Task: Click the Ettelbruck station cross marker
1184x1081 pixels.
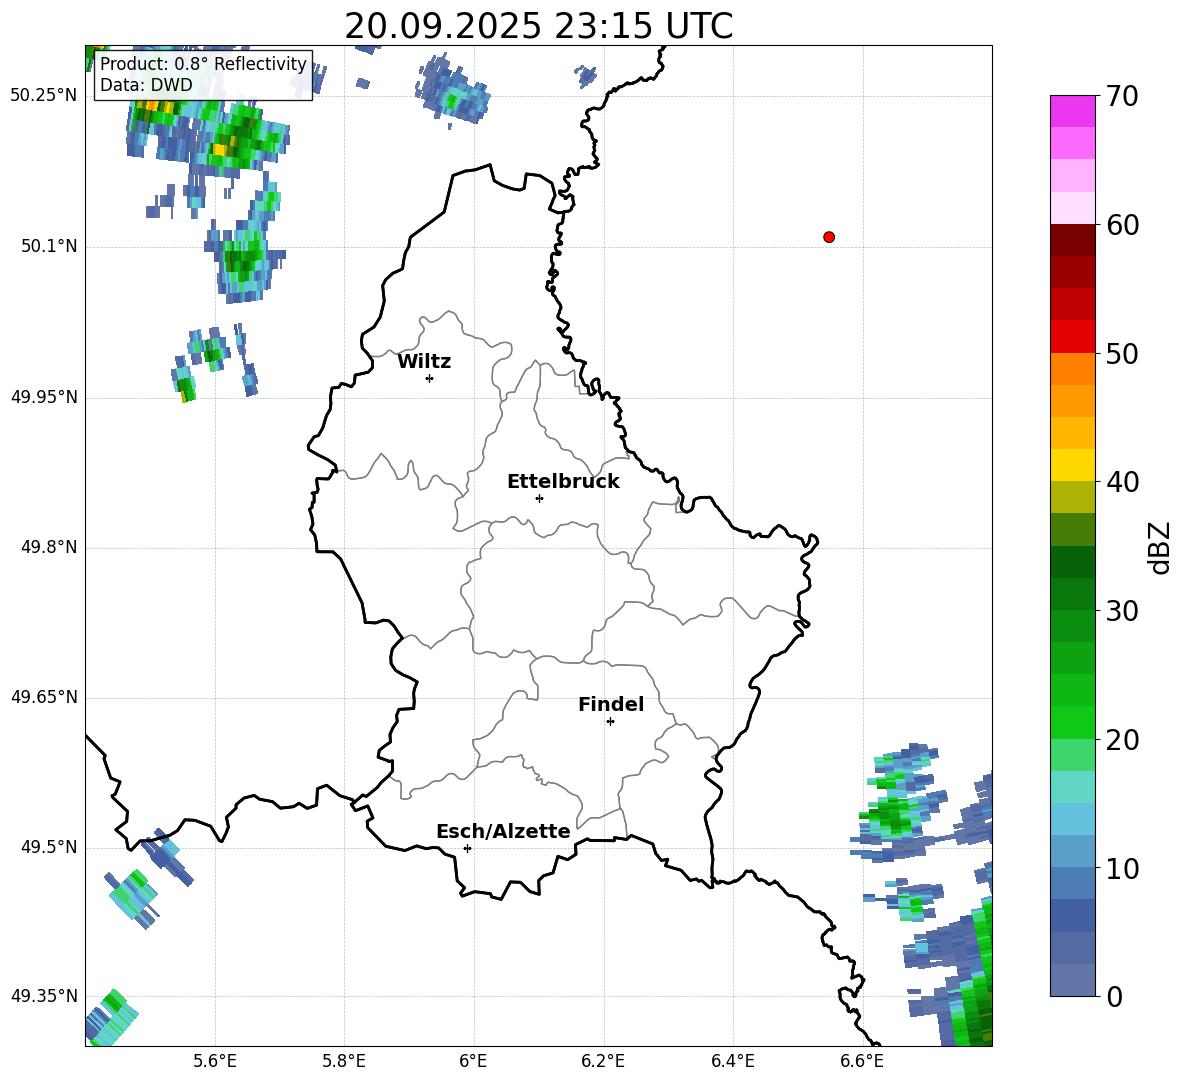Action: click(539, 498)
